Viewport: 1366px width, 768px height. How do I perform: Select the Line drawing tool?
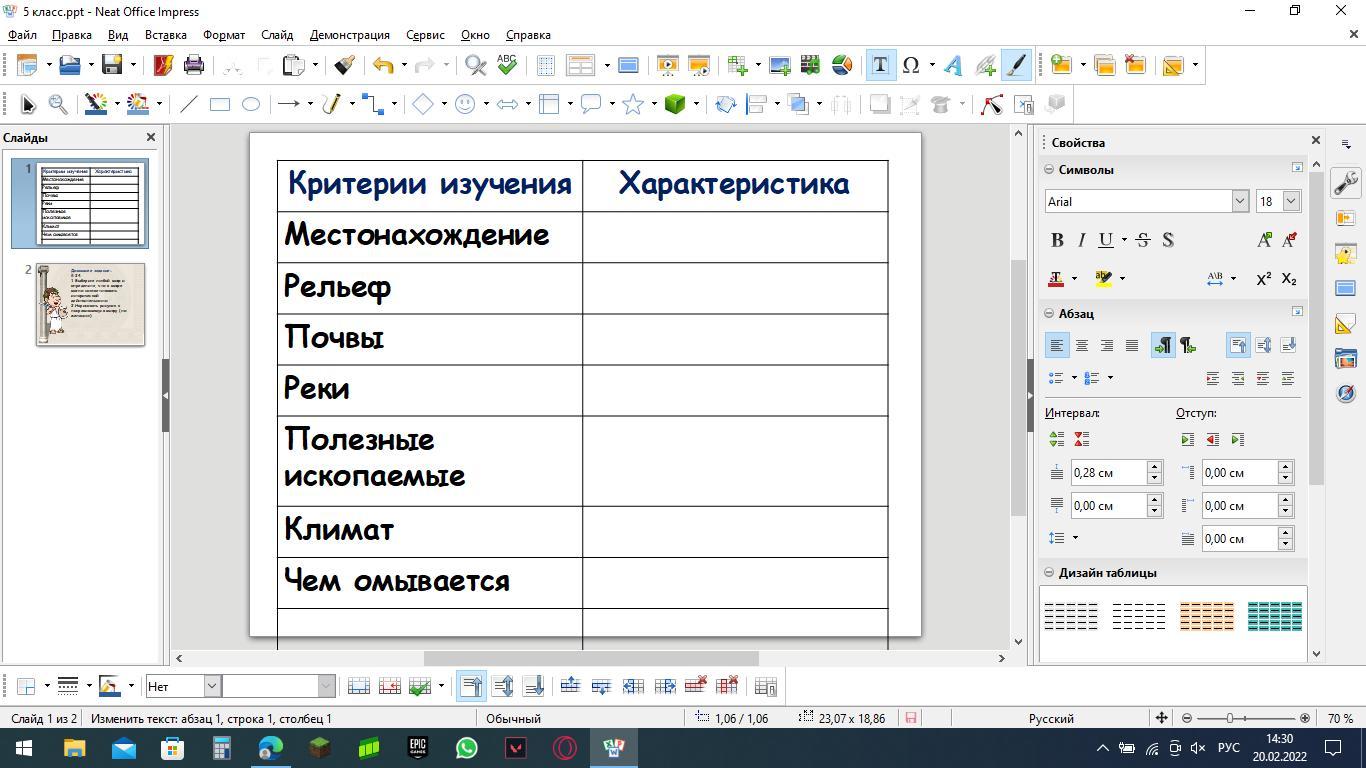coord(188,104)
